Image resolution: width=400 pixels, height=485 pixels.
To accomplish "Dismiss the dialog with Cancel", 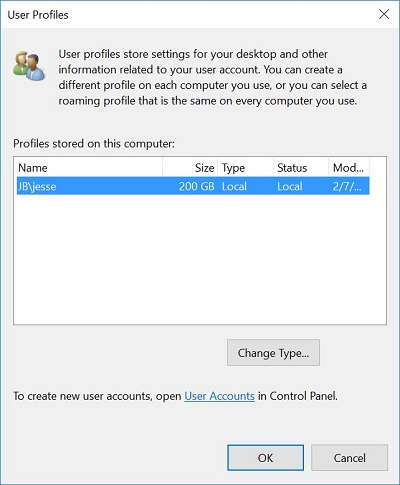I will pos(349,458).
